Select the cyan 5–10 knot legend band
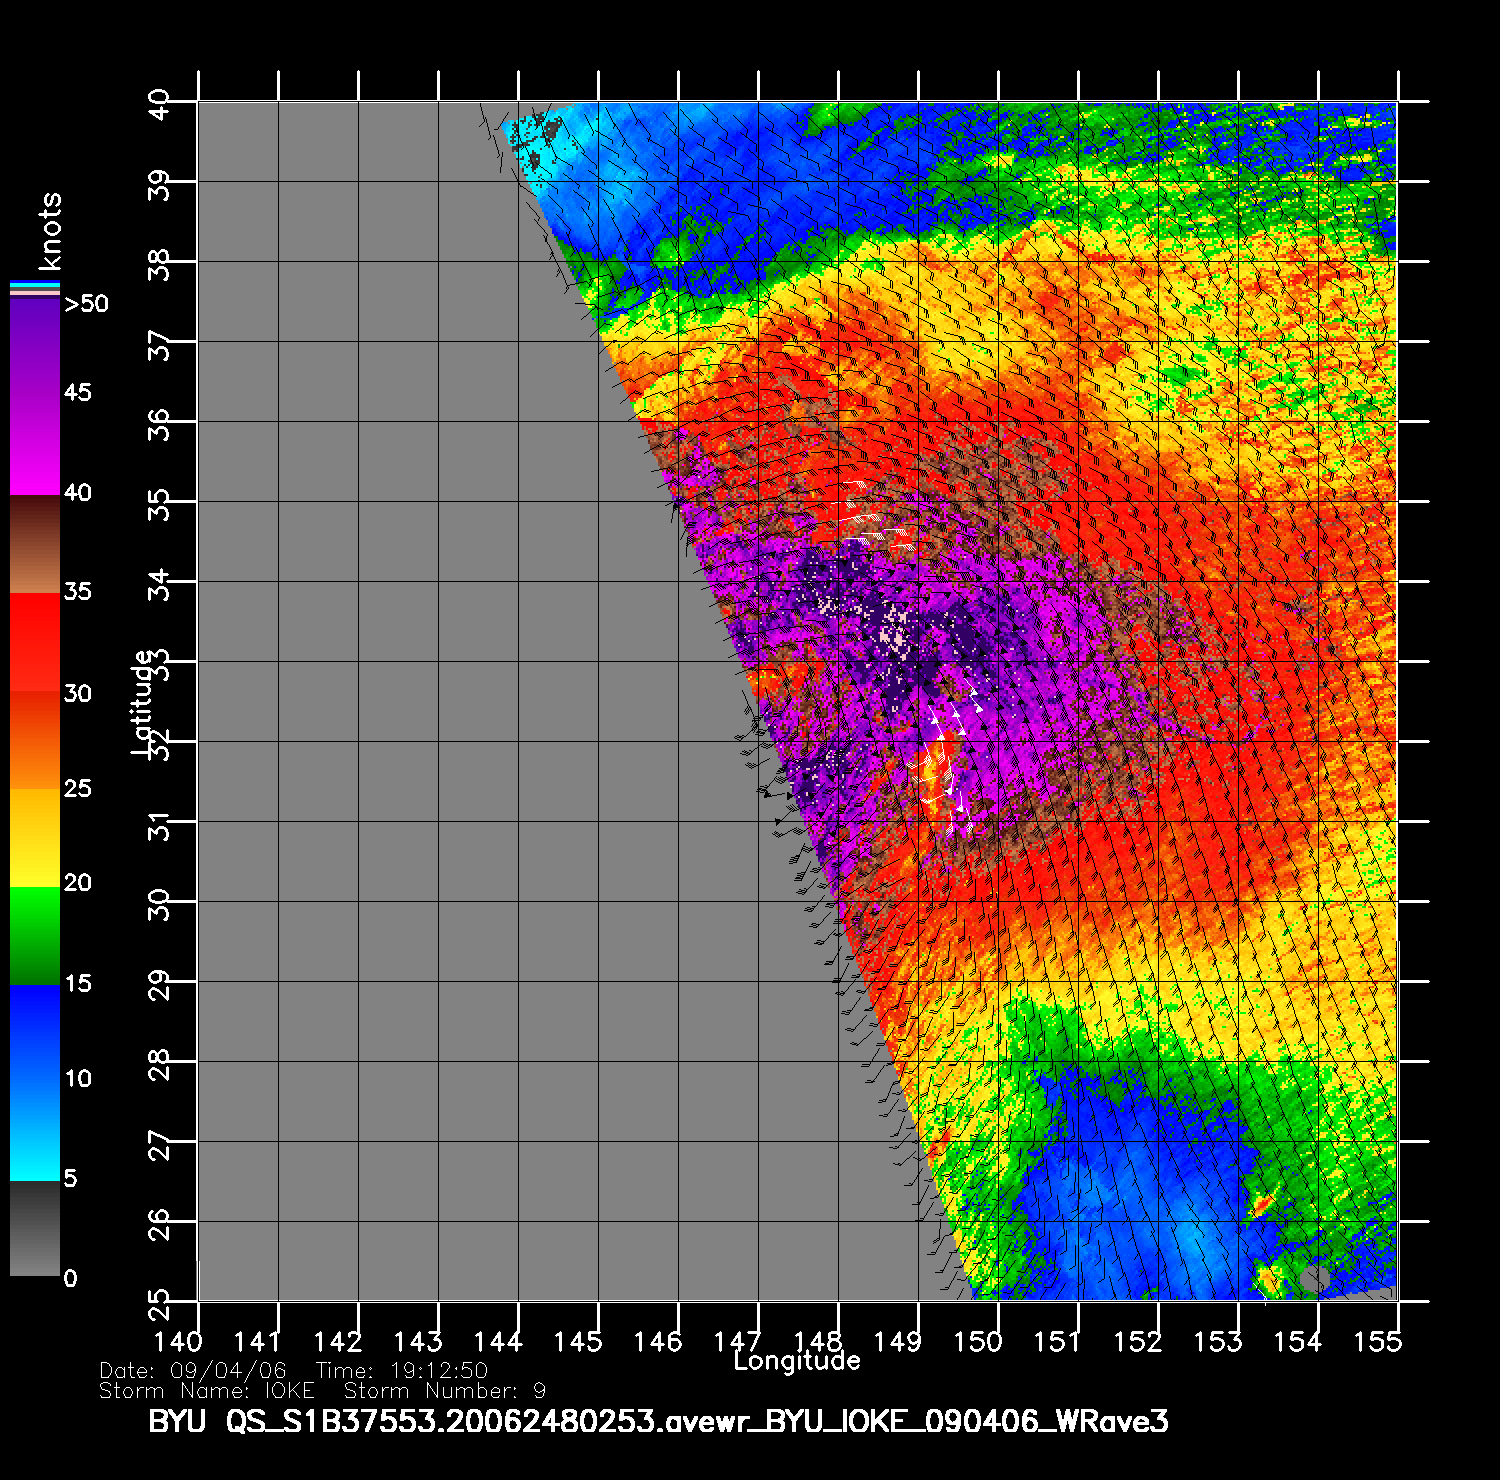Screen dimensions: 1500x1480 coord(35,1130)
